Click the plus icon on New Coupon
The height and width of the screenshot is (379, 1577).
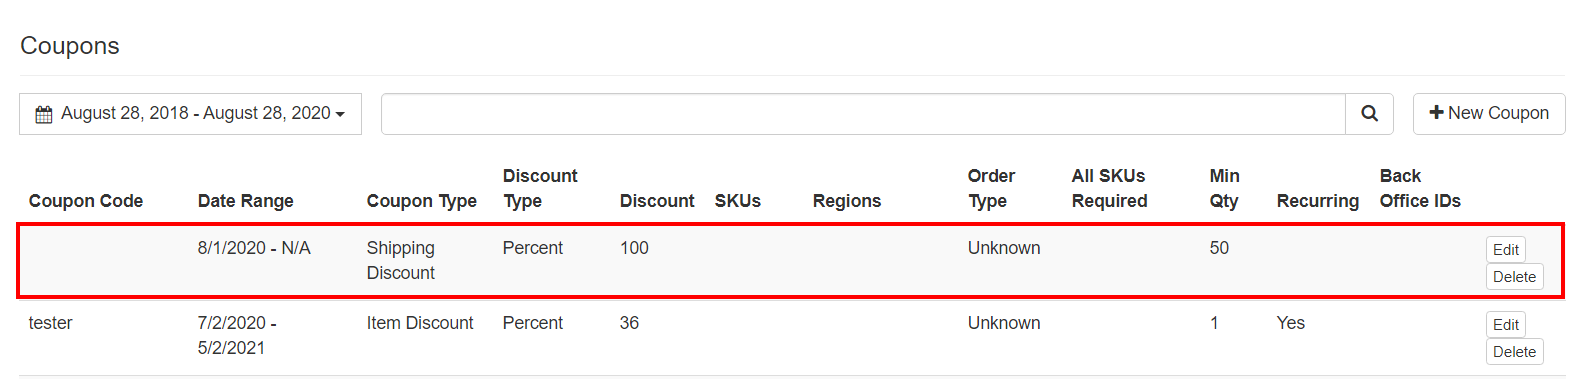1436,113
